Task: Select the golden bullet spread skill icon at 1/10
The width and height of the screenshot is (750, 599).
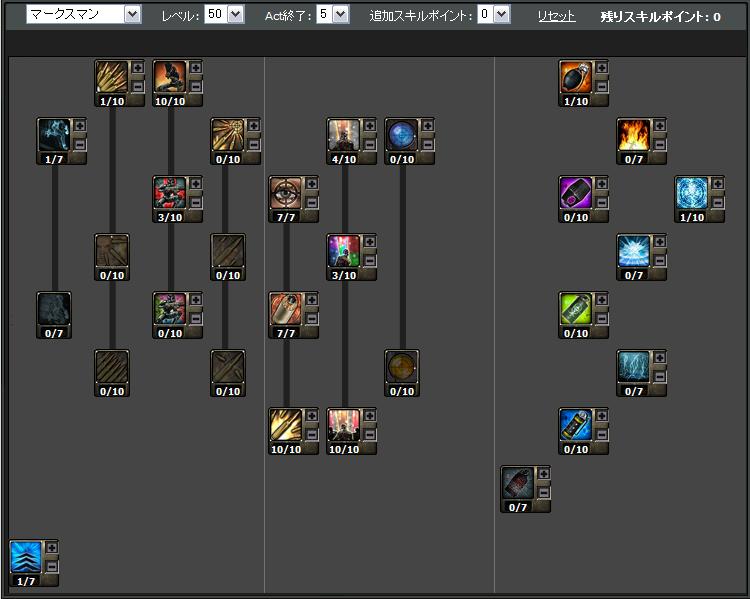Action: pyautogui.click(x=112, y=77)
